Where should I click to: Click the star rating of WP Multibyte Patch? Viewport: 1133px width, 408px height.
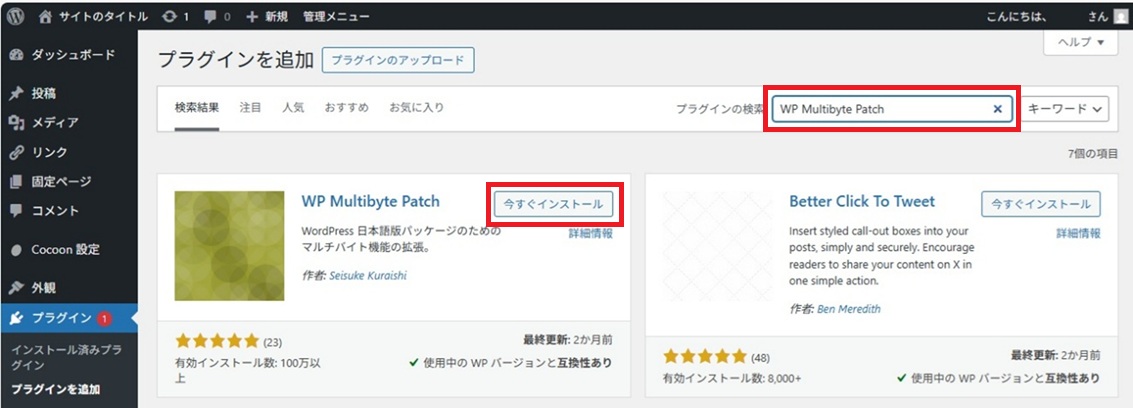pyautogui.click(x=217, y=341)
